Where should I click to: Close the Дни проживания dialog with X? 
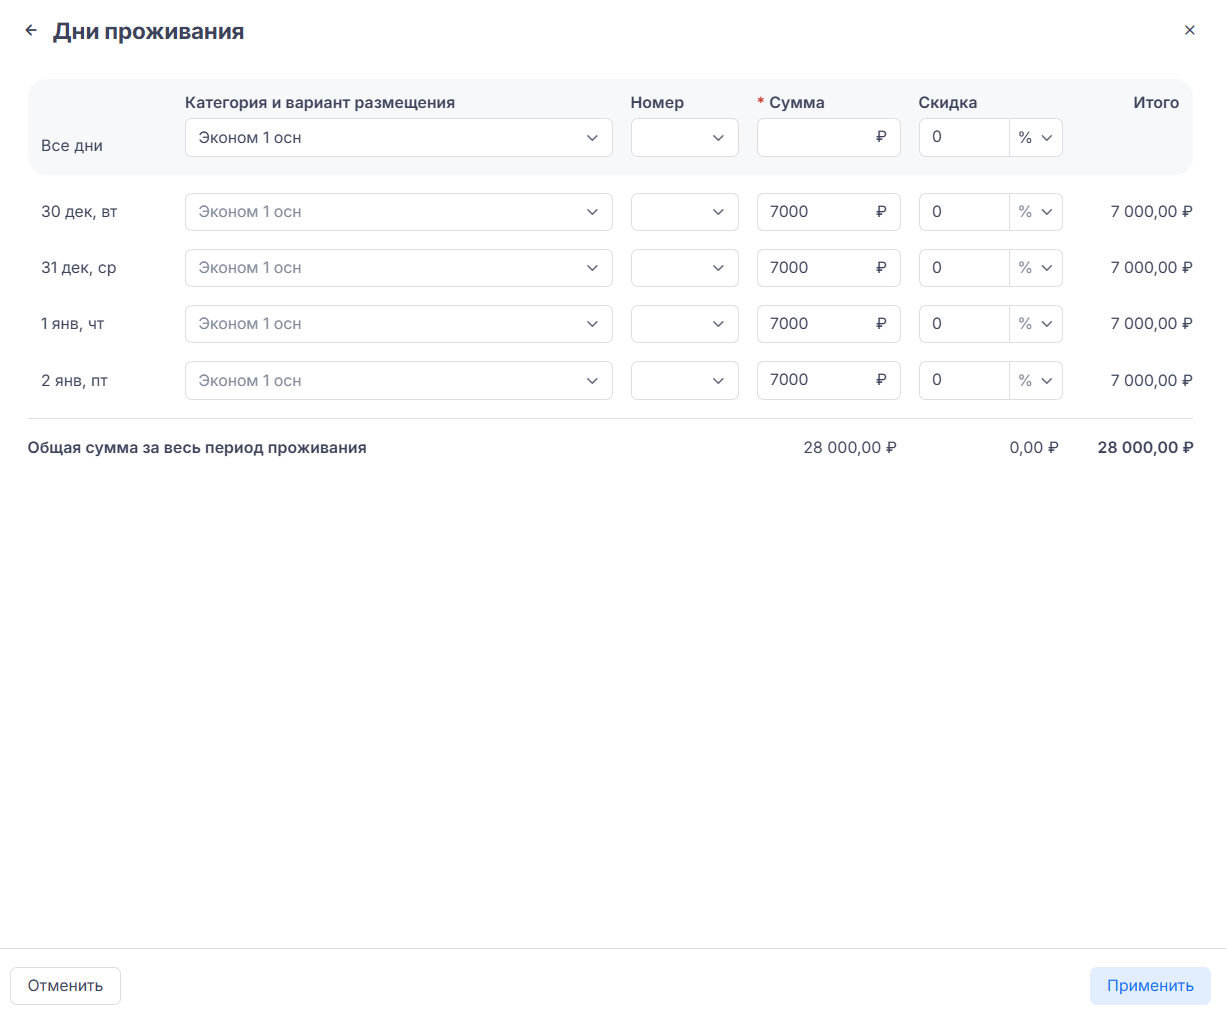[1189, 30]
